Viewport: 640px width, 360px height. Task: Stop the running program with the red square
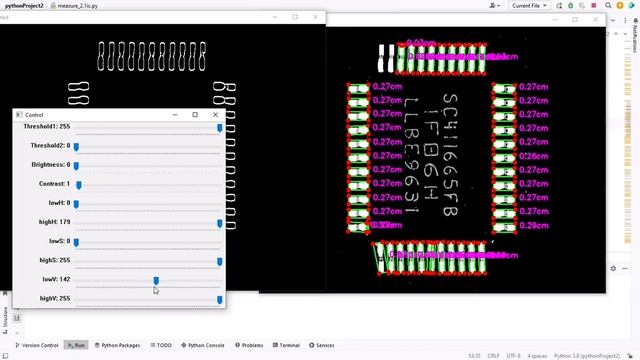tap(594, 6)
